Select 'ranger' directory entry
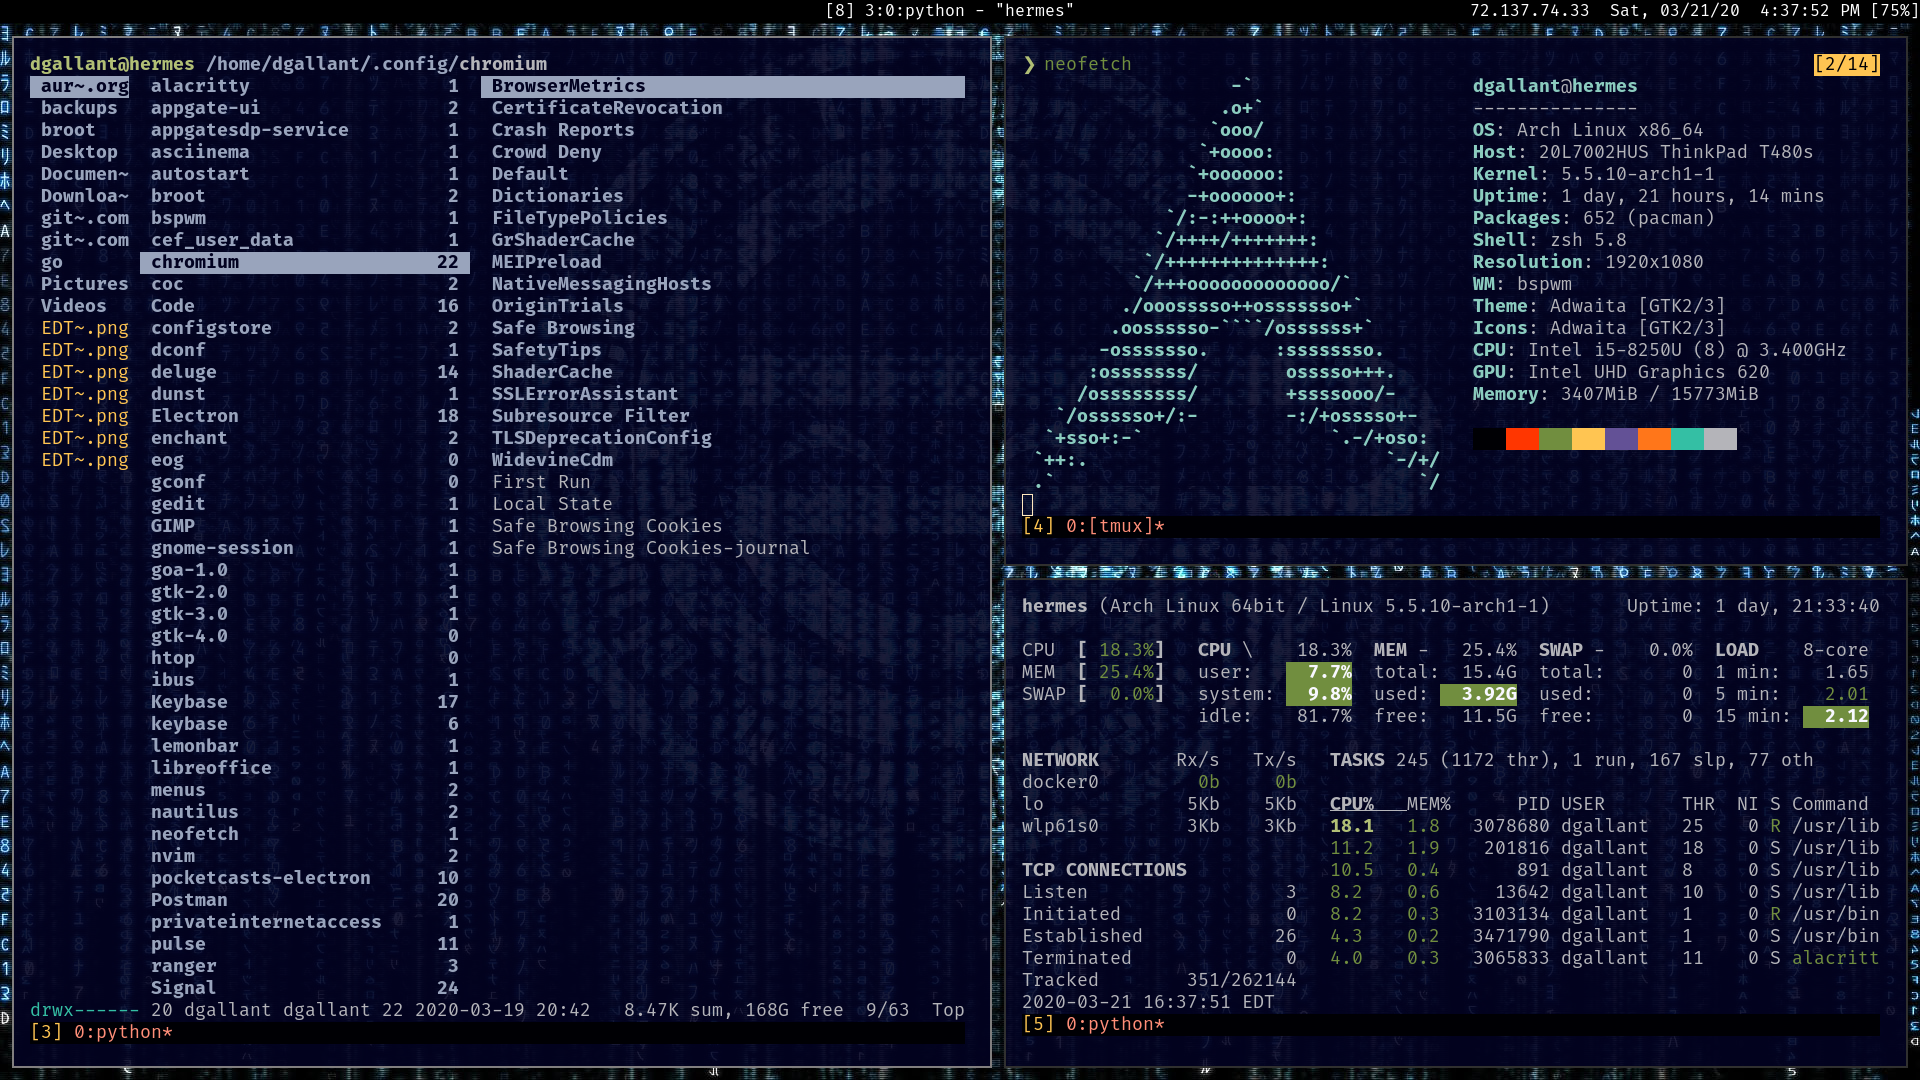Screen dimensions: 1920x1080 click(305, 967)
